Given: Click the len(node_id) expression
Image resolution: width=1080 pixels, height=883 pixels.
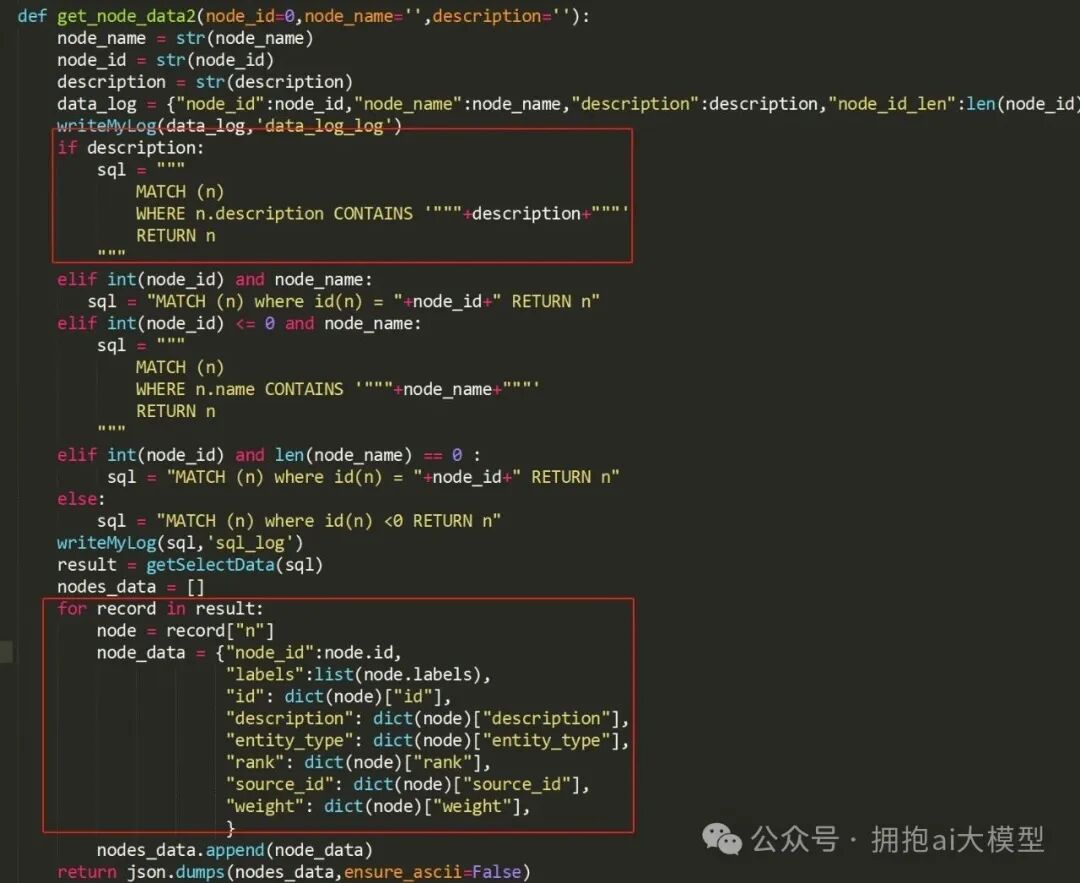Looking at the screenshot, I should [1020, 103].
